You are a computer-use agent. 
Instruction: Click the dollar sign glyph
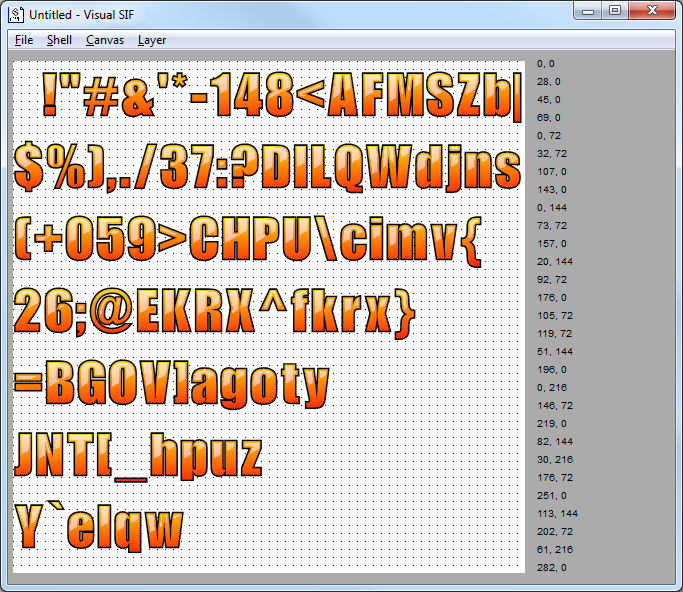click(x=32, y=170)
